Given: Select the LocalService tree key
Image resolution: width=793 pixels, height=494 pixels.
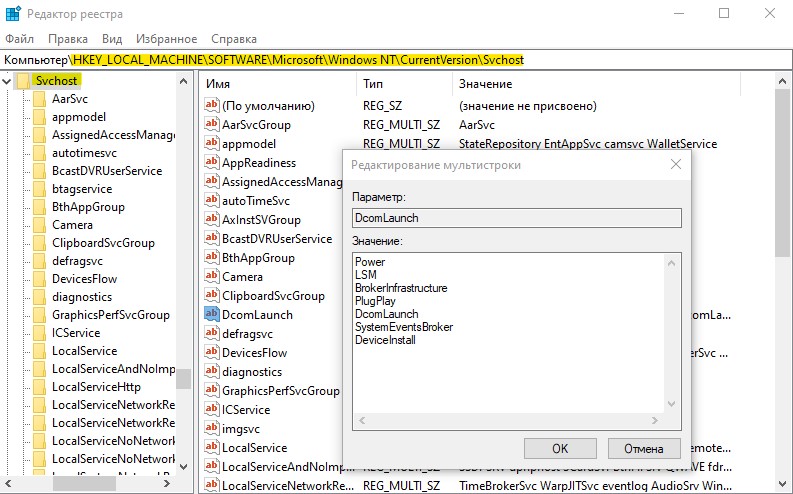Looking at the screenshot, I should (84, 351).
